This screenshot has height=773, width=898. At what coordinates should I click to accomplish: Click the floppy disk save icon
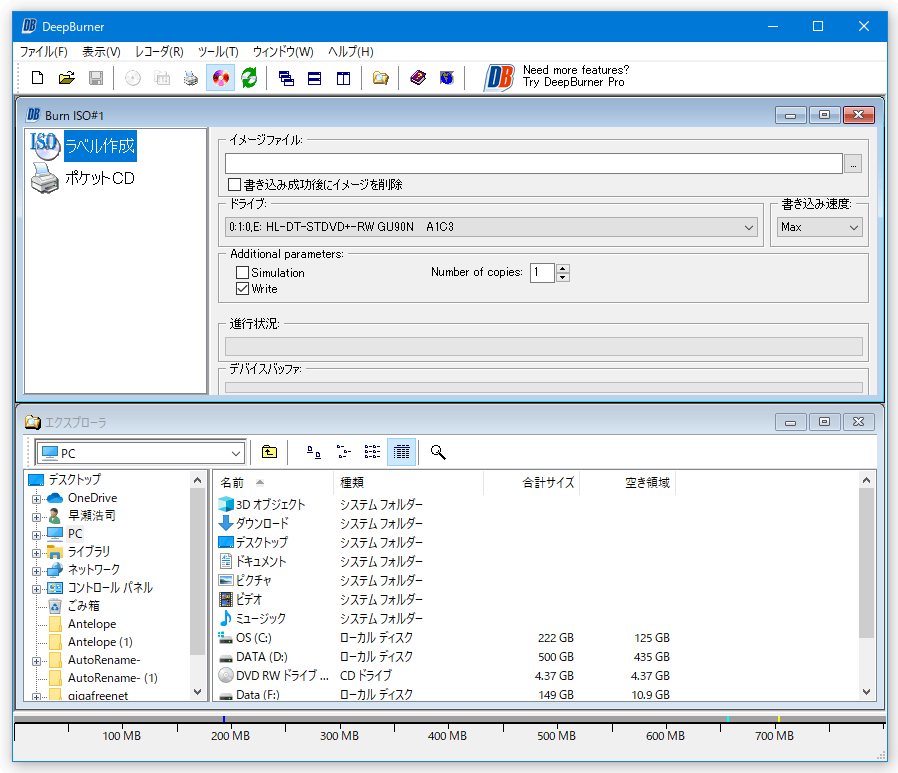[x=96, y=78]
